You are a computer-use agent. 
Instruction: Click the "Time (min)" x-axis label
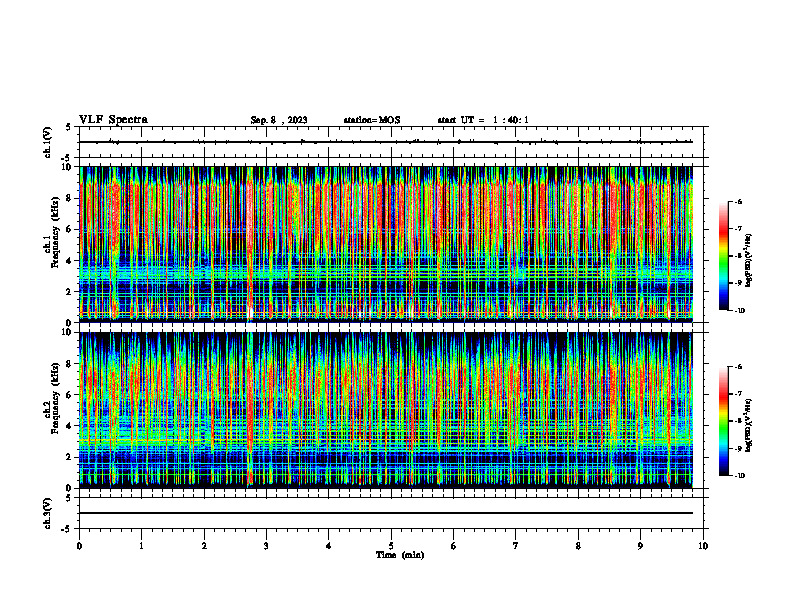[400, 555]
